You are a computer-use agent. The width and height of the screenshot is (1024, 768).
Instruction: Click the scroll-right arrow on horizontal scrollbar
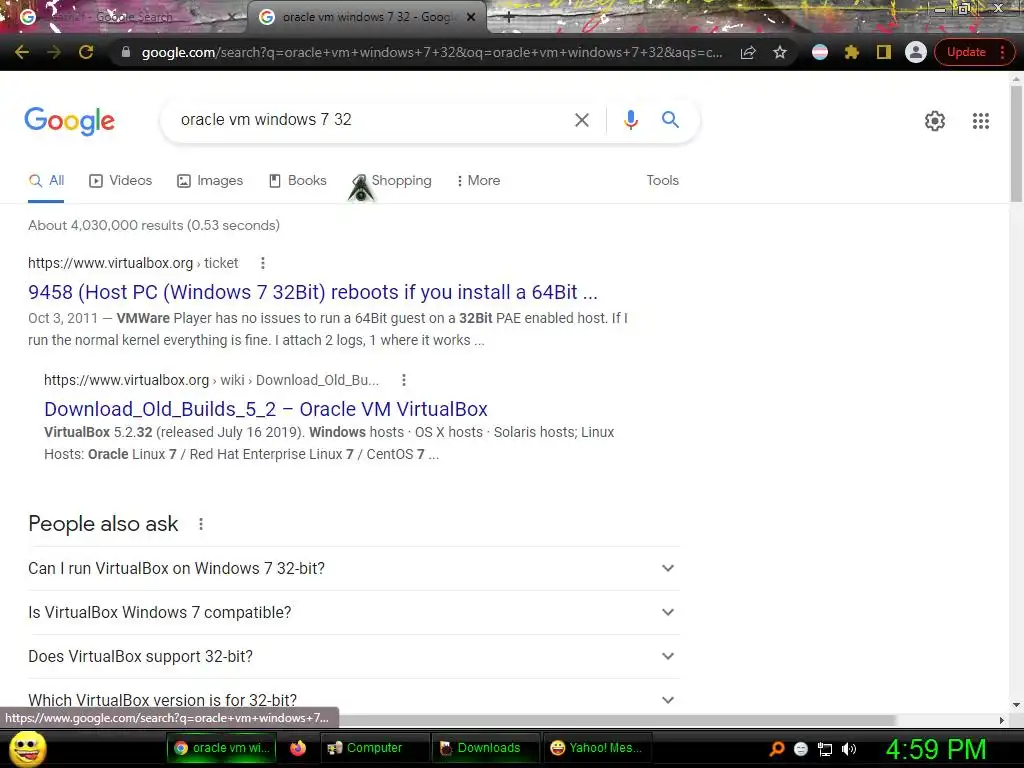1002,720
